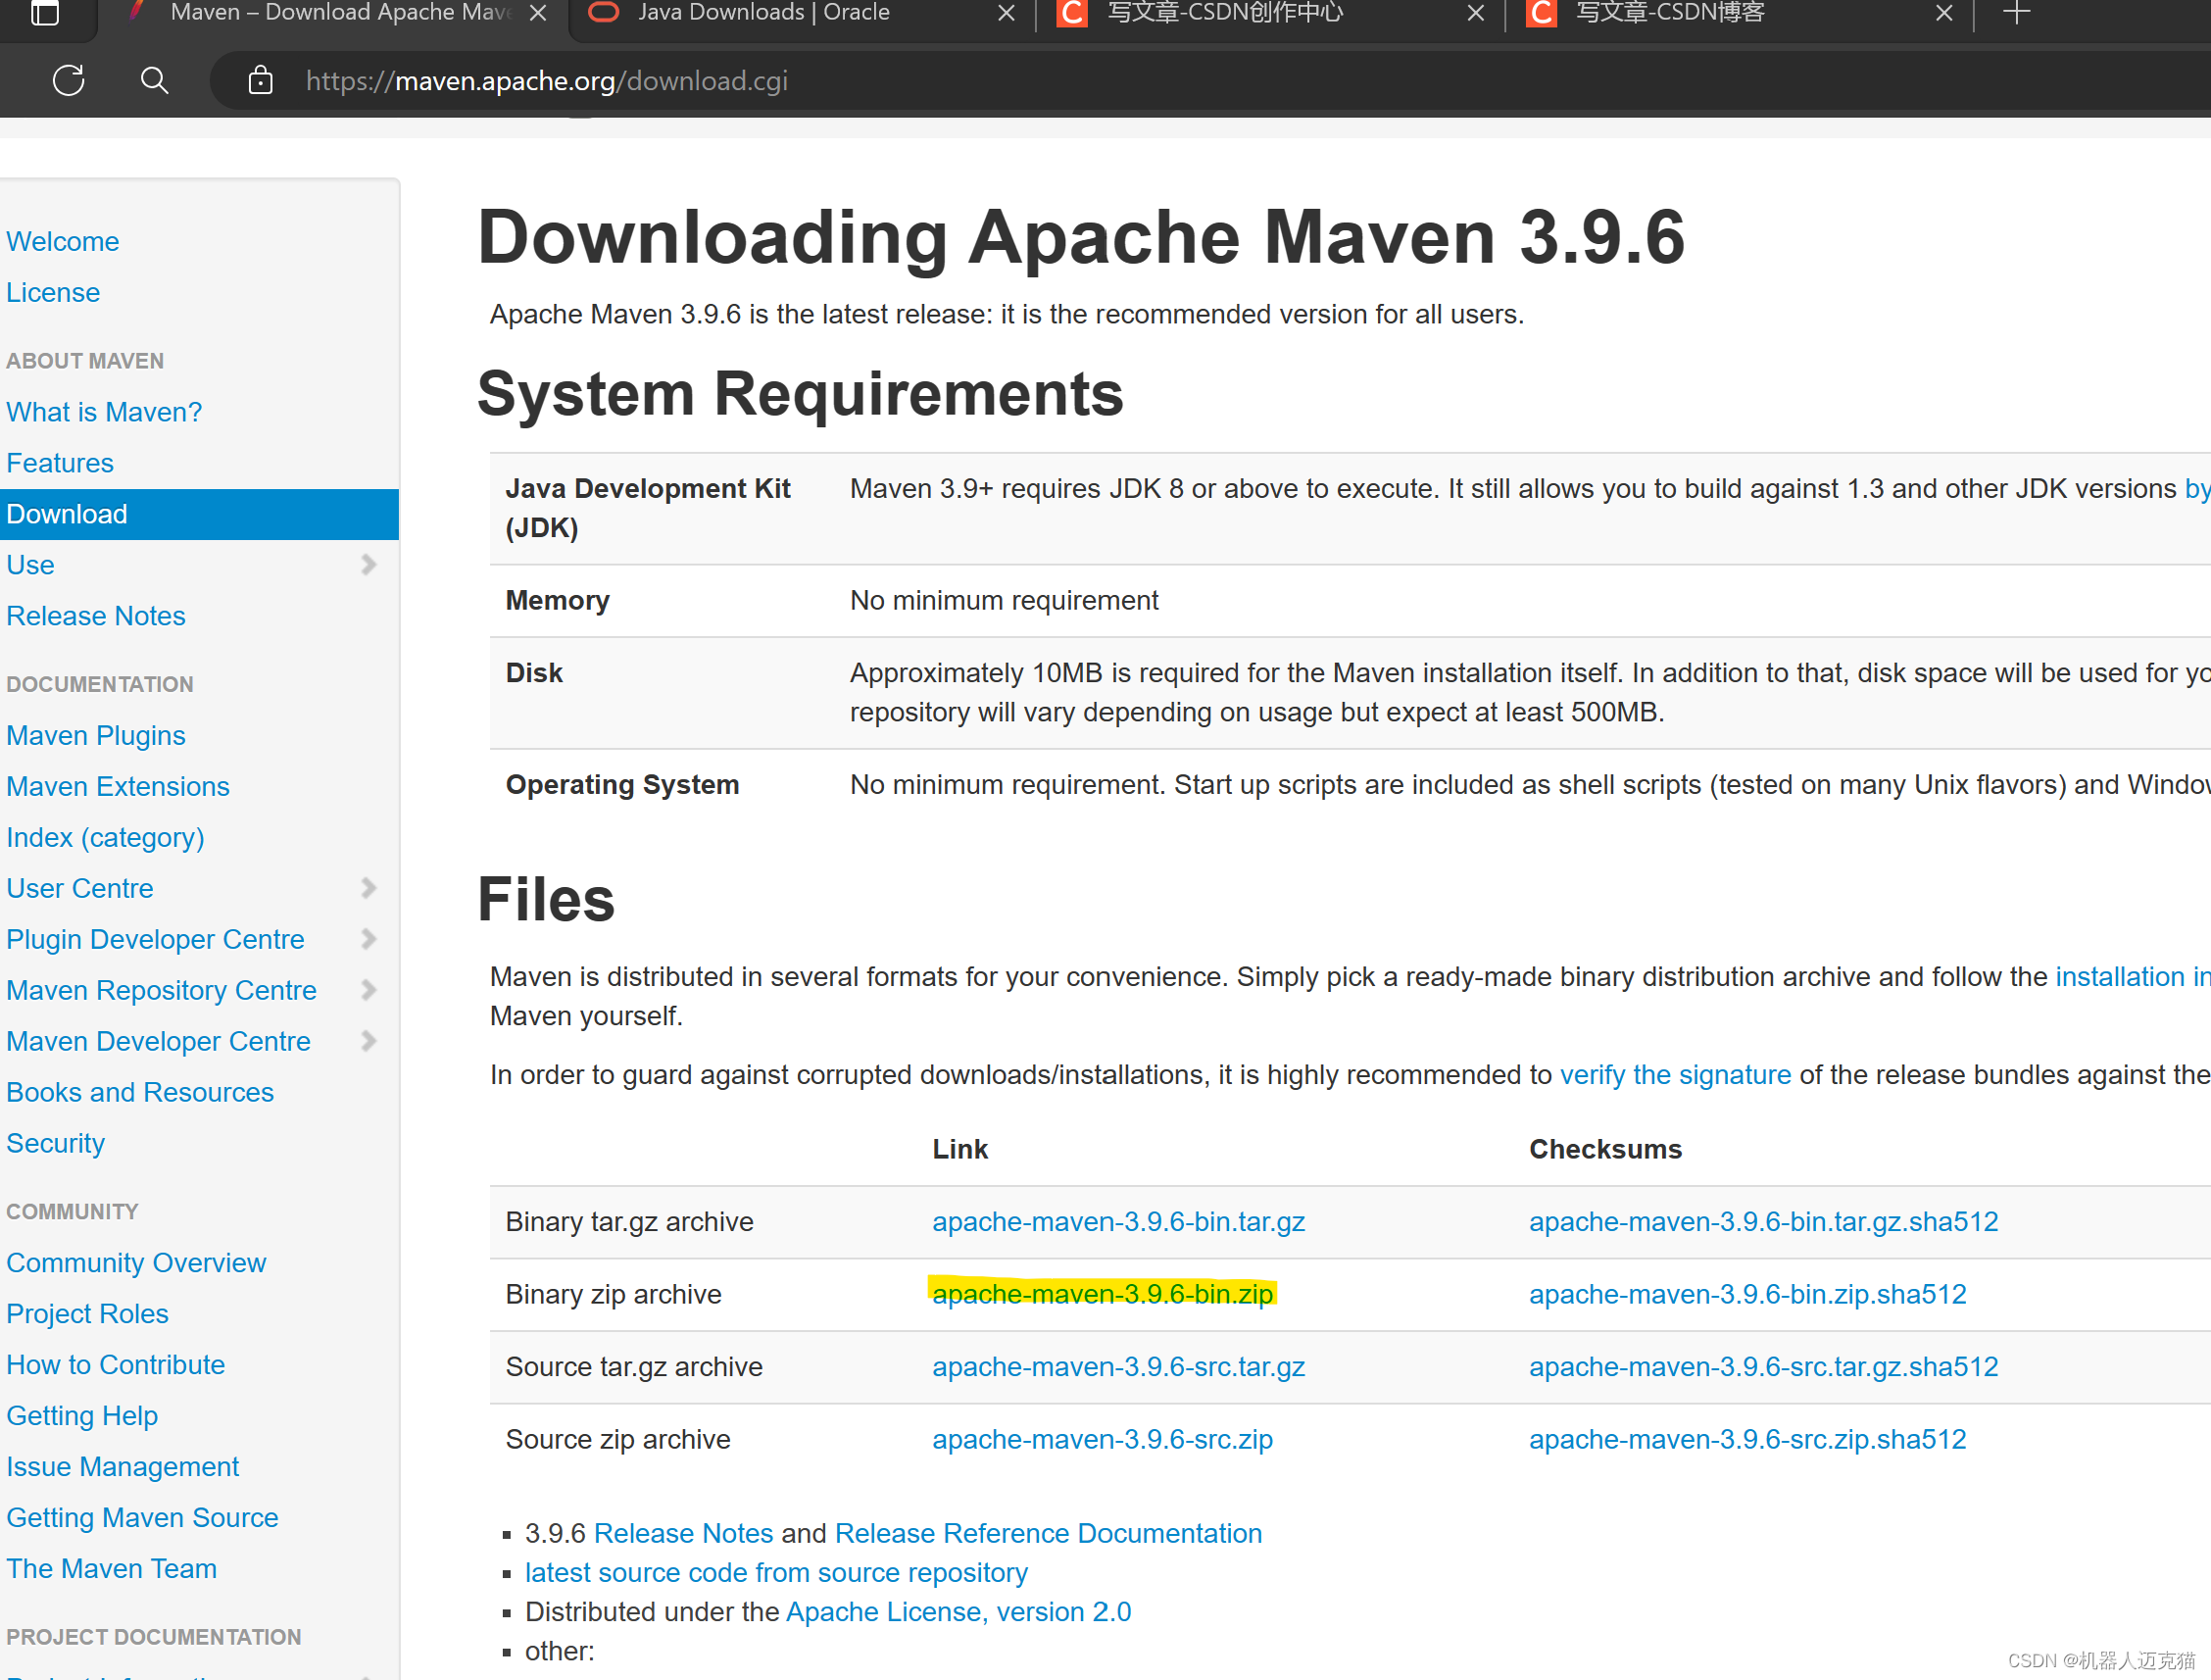Image resolution: width=2211 pixels, height=1680 pixels.
Task: Open Index (category) link
Action: (x=105, y=838)
